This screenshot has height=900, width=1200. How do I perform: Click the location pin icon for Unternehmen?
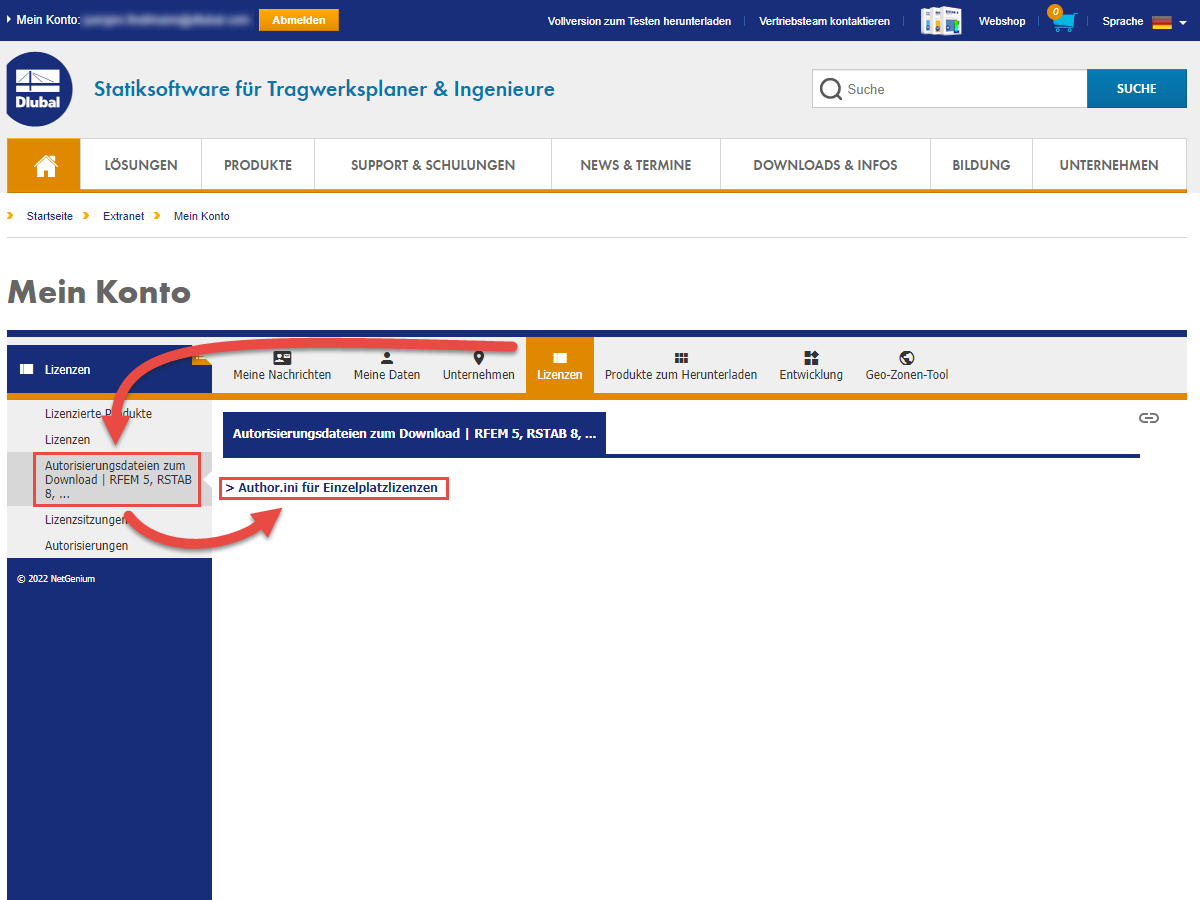pyautogui.click(x=478, y=356)
